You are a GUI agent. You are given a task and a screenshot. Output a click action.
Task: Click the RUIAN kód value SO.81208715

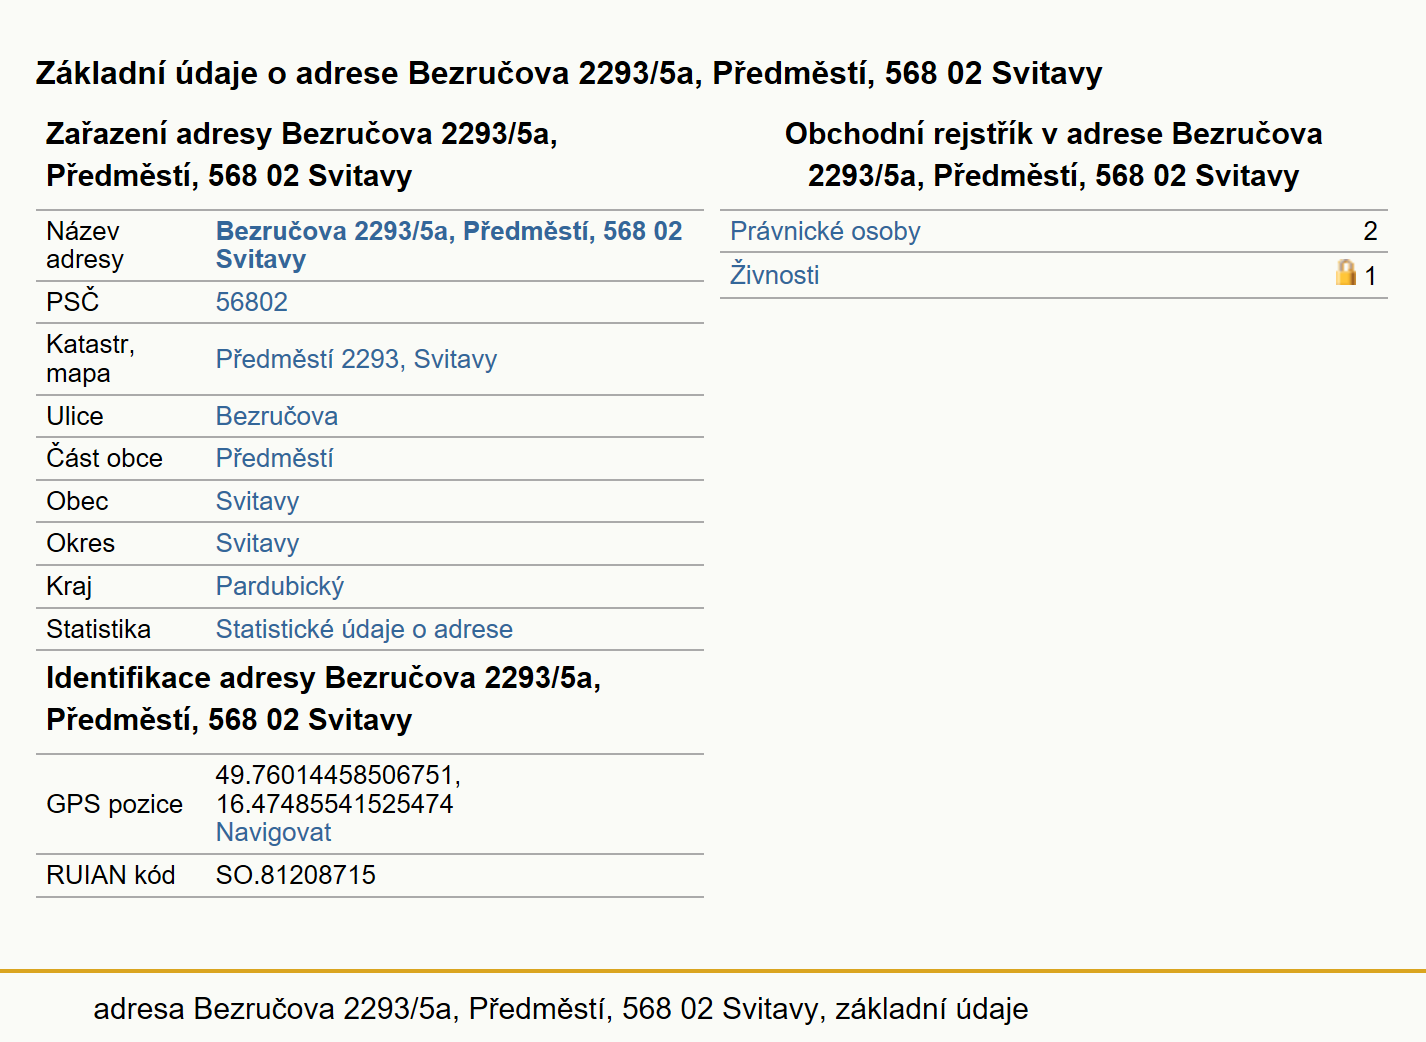(x=296, y=875)
